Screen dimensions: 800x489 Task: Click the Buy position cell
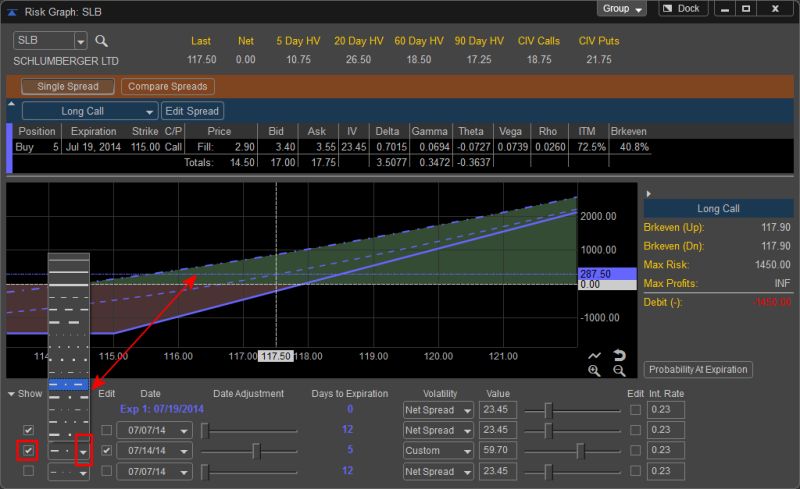(24, 147)
